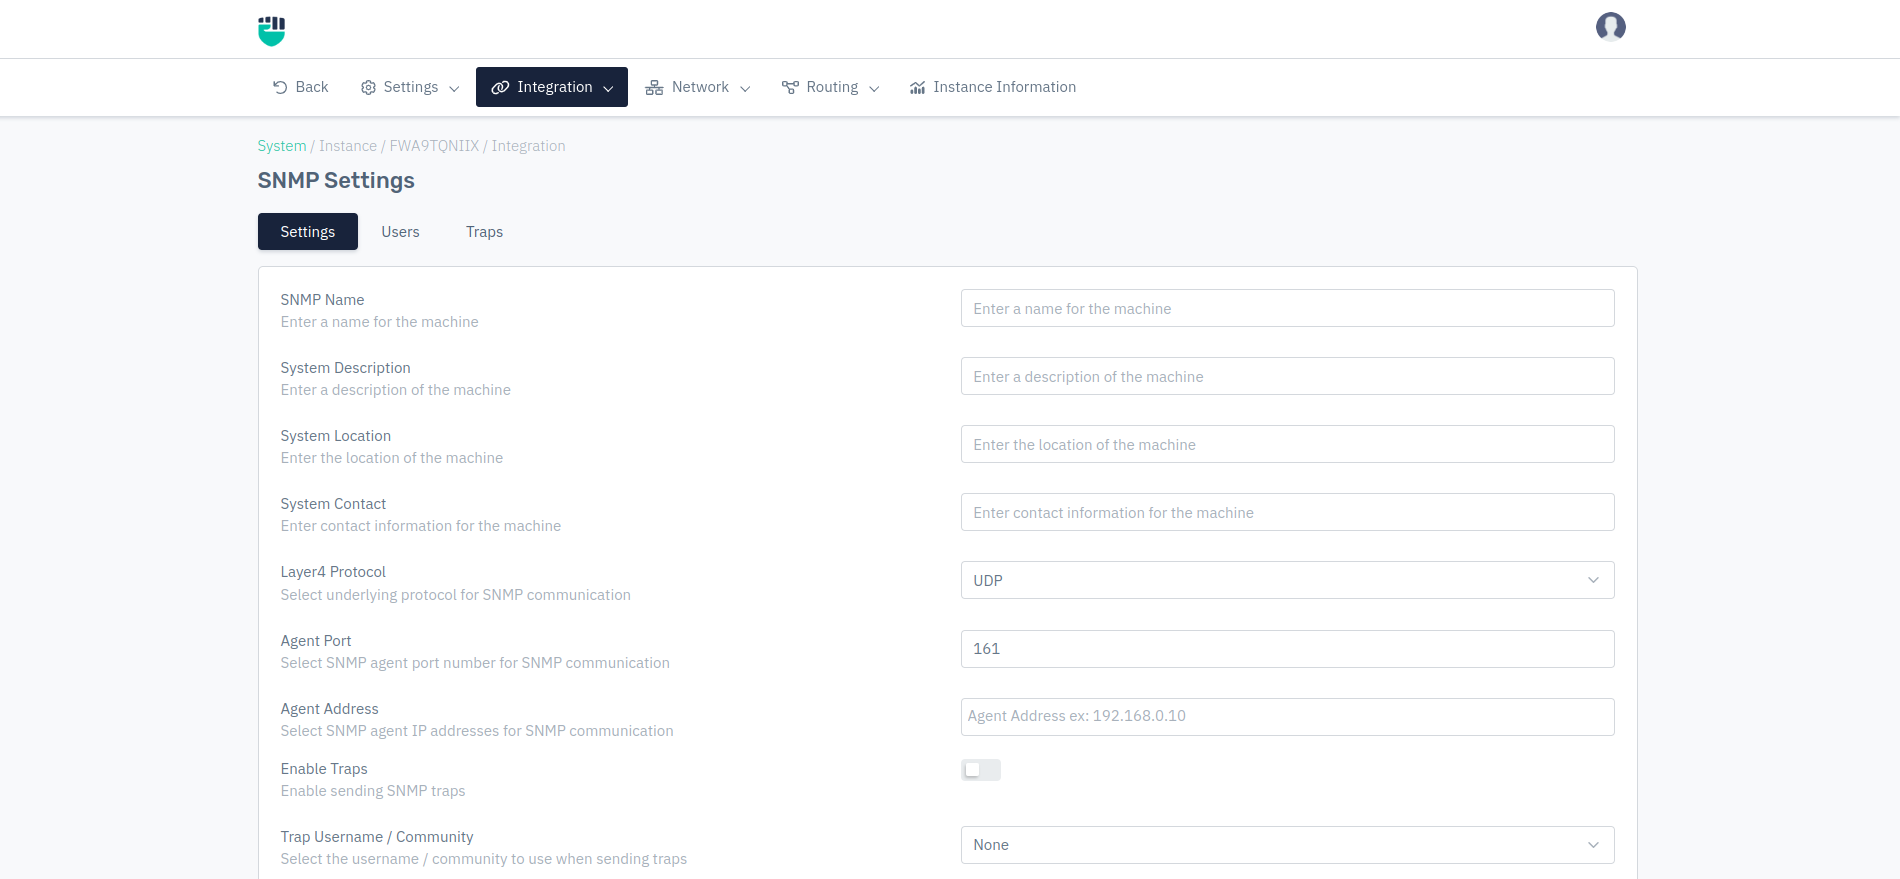Viewport: 1900px width, 879px height.
Task: Click the Enable Traps label
Action: [324, 769]
